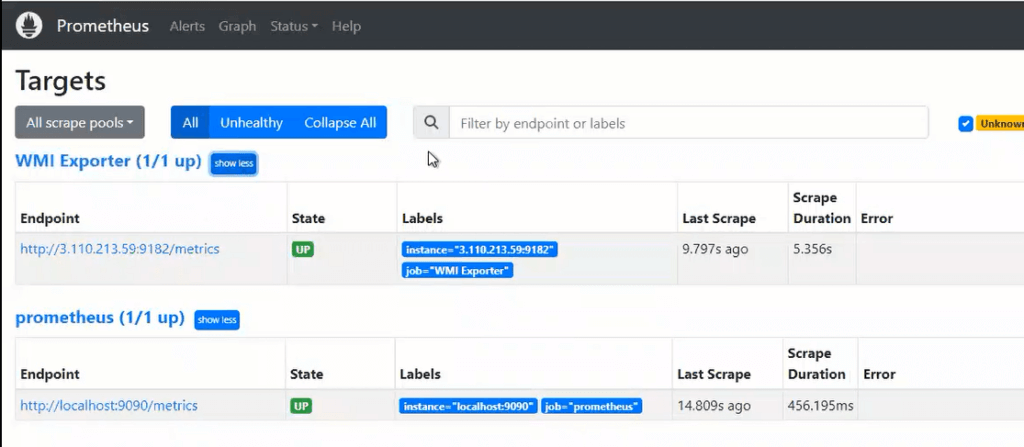Screen dimensions: 1024x447
Task: Open the Help menu item
Action: 346,26
